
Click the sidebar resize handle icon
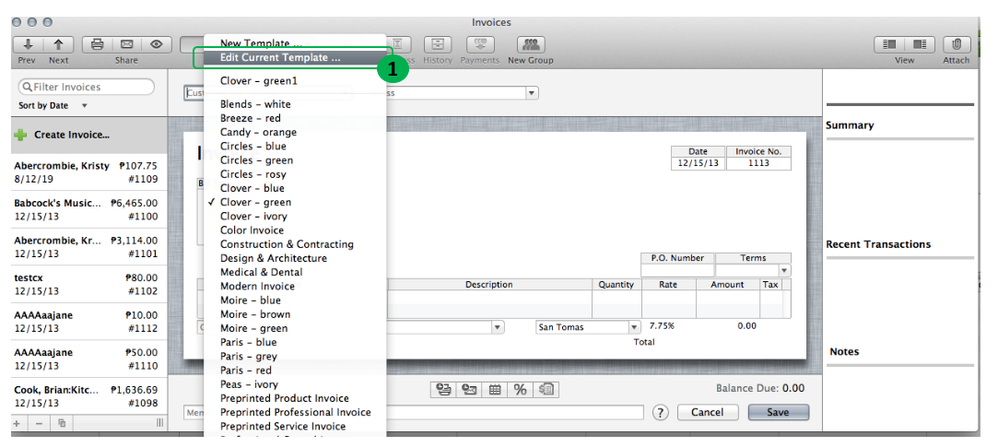pyautogui.click(x=159, y=423)
